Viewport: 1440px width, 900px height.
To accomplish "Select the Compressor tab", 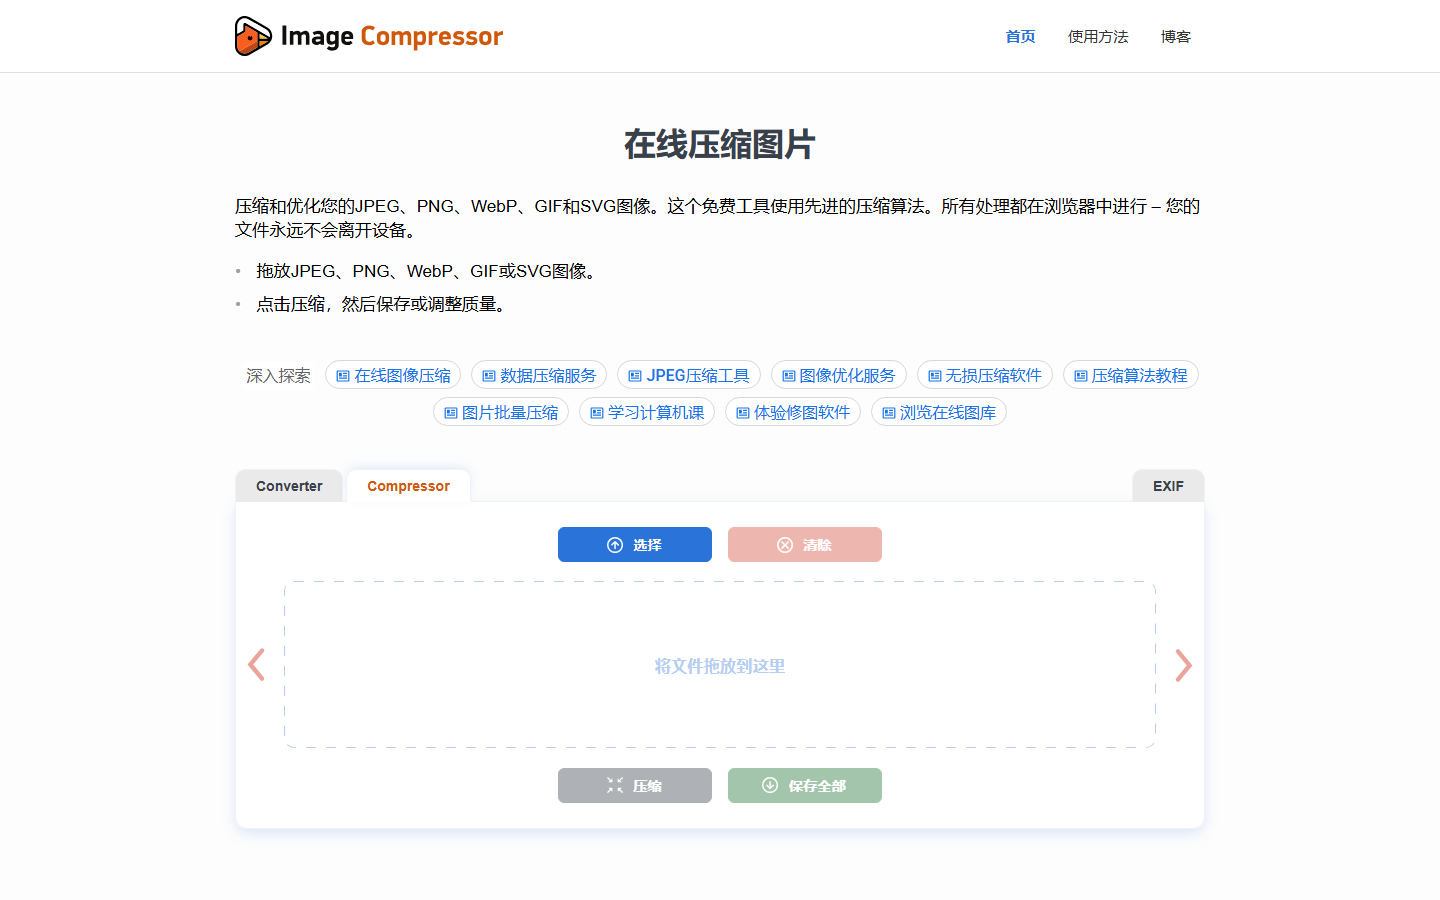I will (408, 486).
